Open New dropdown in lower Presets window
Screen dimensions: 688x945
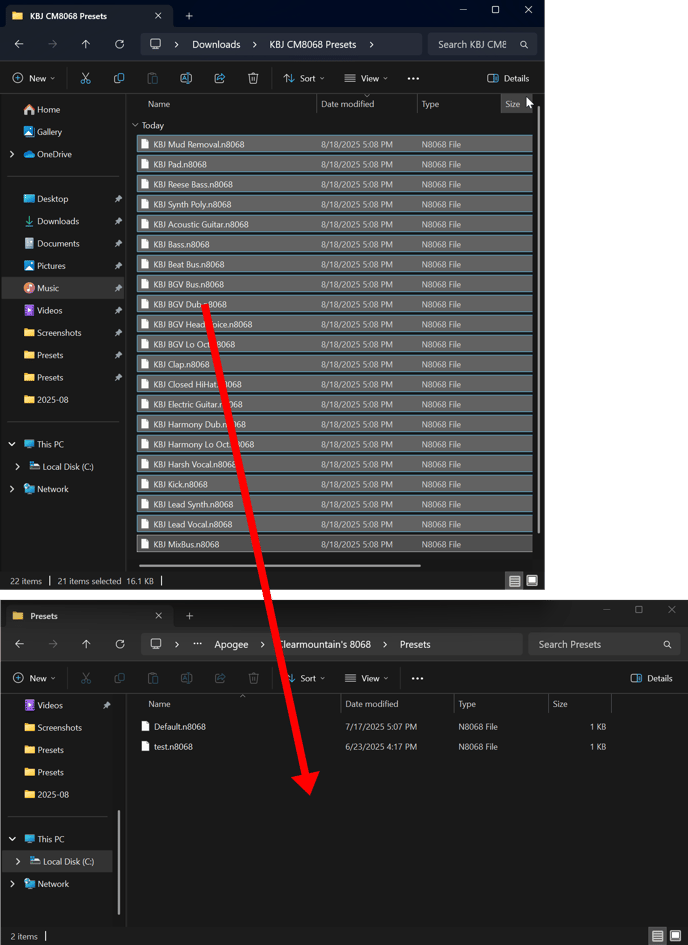coord(34,679)
